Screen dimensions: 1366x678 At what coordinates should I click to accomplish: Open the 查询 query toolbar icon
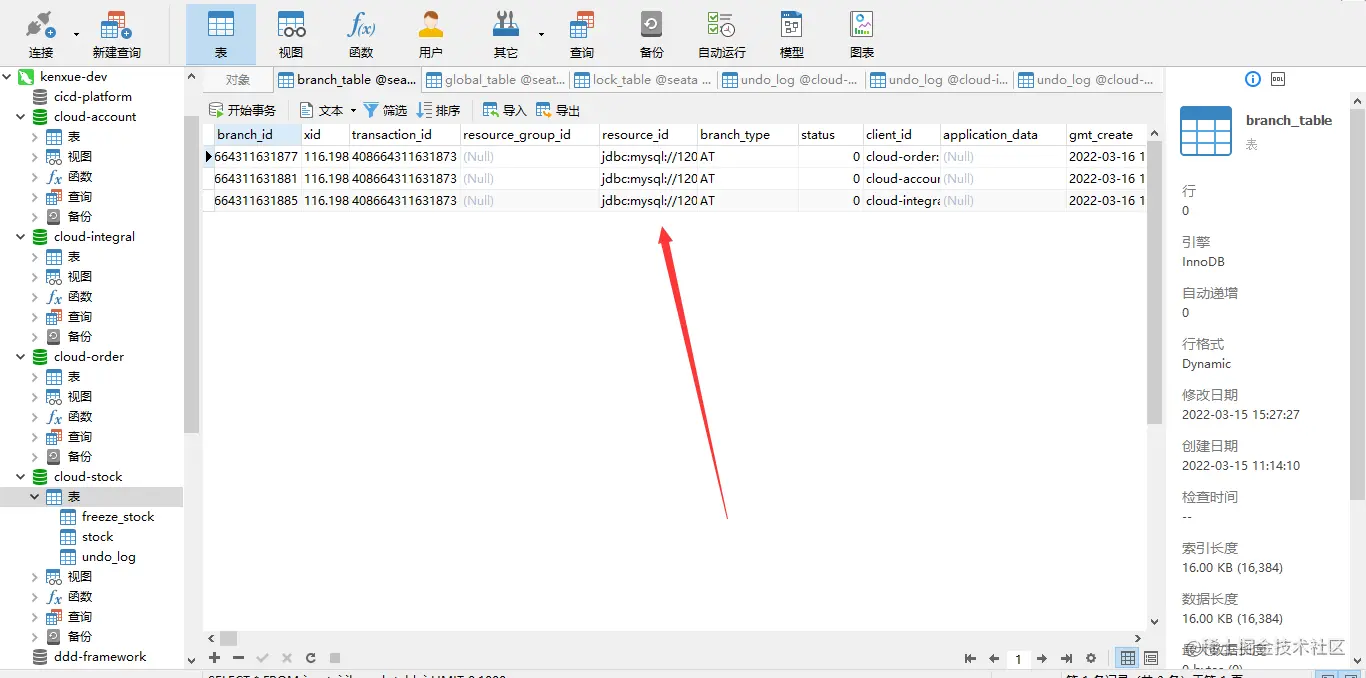[581, 34]
